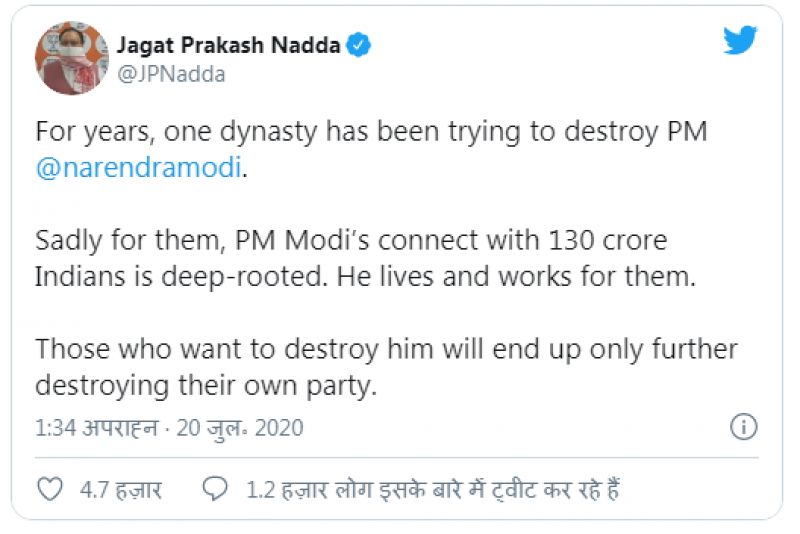Click the Twitter bird logo
This screenshot has width=800, height=534.
click(740, 40)
